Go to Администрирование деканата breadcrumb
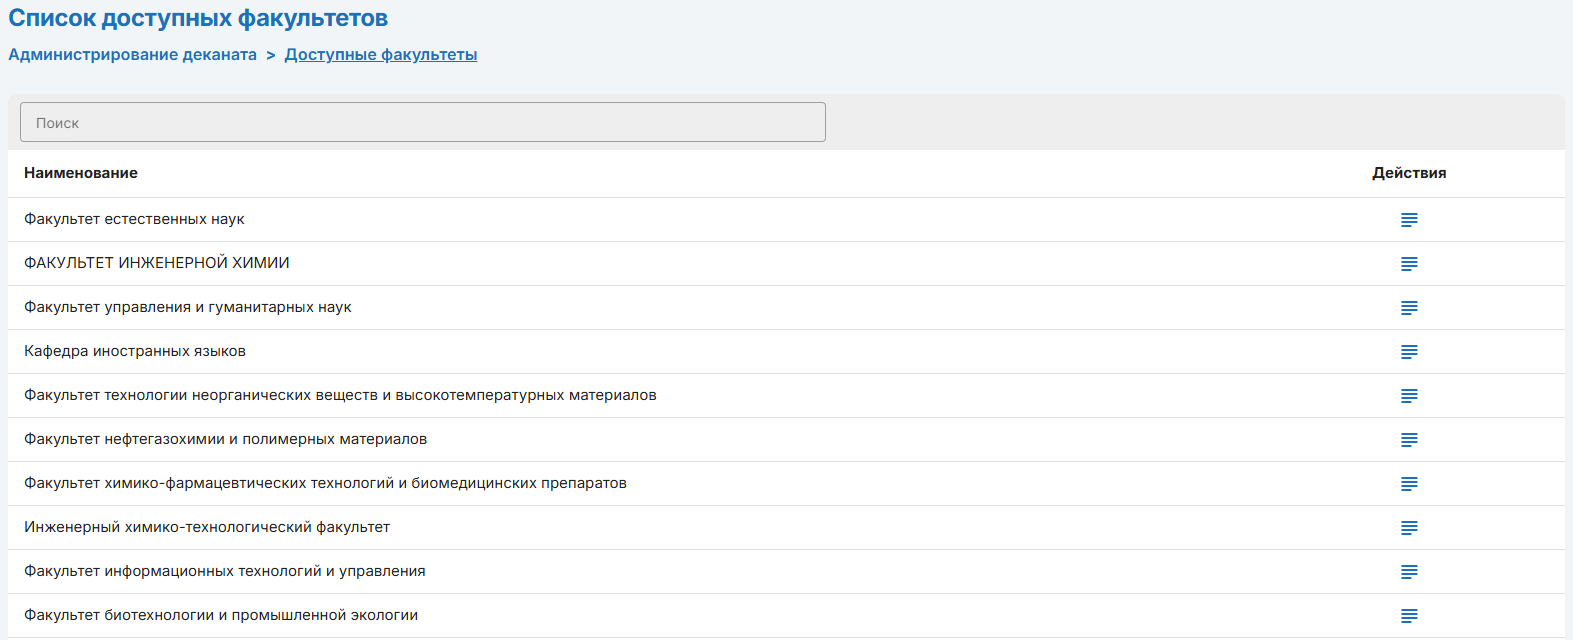 click(x=132, y=55)
